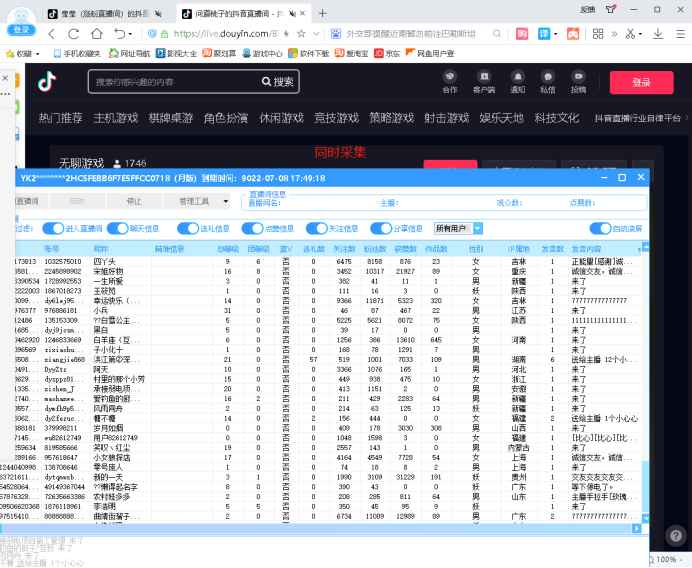Expand the scissors tool dropdown arrow
The height and width of the screenshot is (568, 692).
640,34
